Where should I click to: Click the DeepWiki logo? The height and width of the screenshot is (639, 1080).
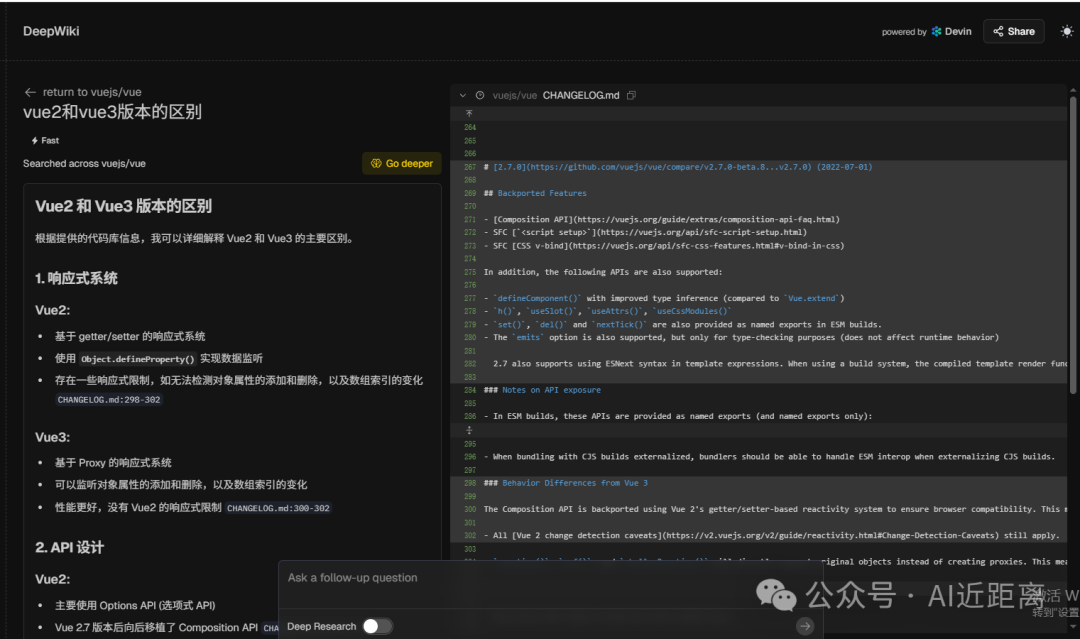(51, 31)
